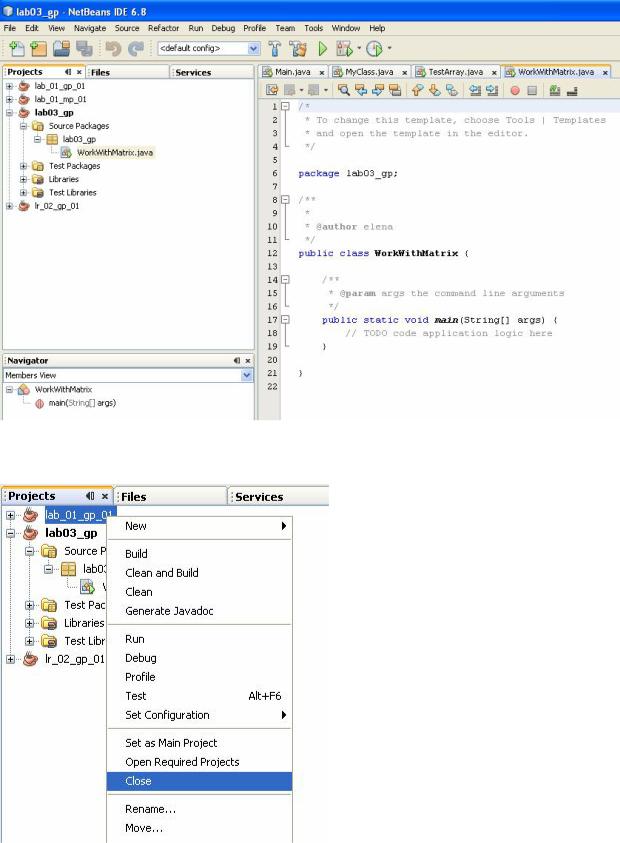Open the Members View dropdown in Navigator
This screenshot has width=620, height=843.
pos(247,375)
